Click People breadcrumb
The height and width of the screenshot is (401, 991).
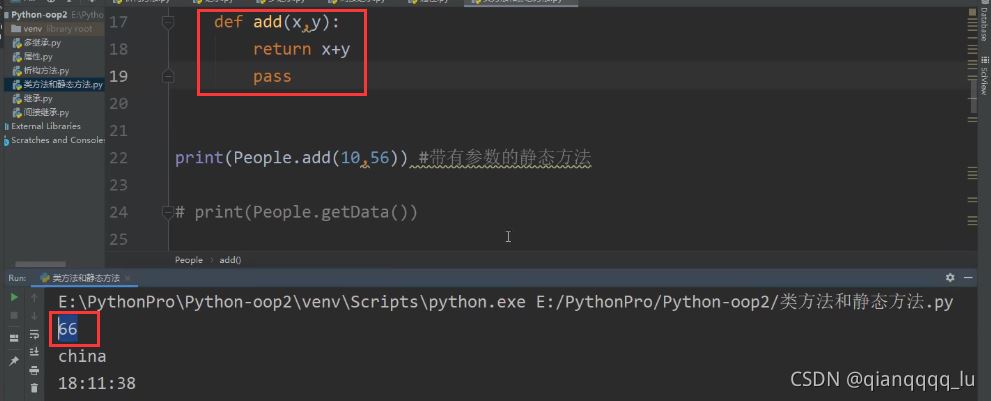click(x=189, y=260)
